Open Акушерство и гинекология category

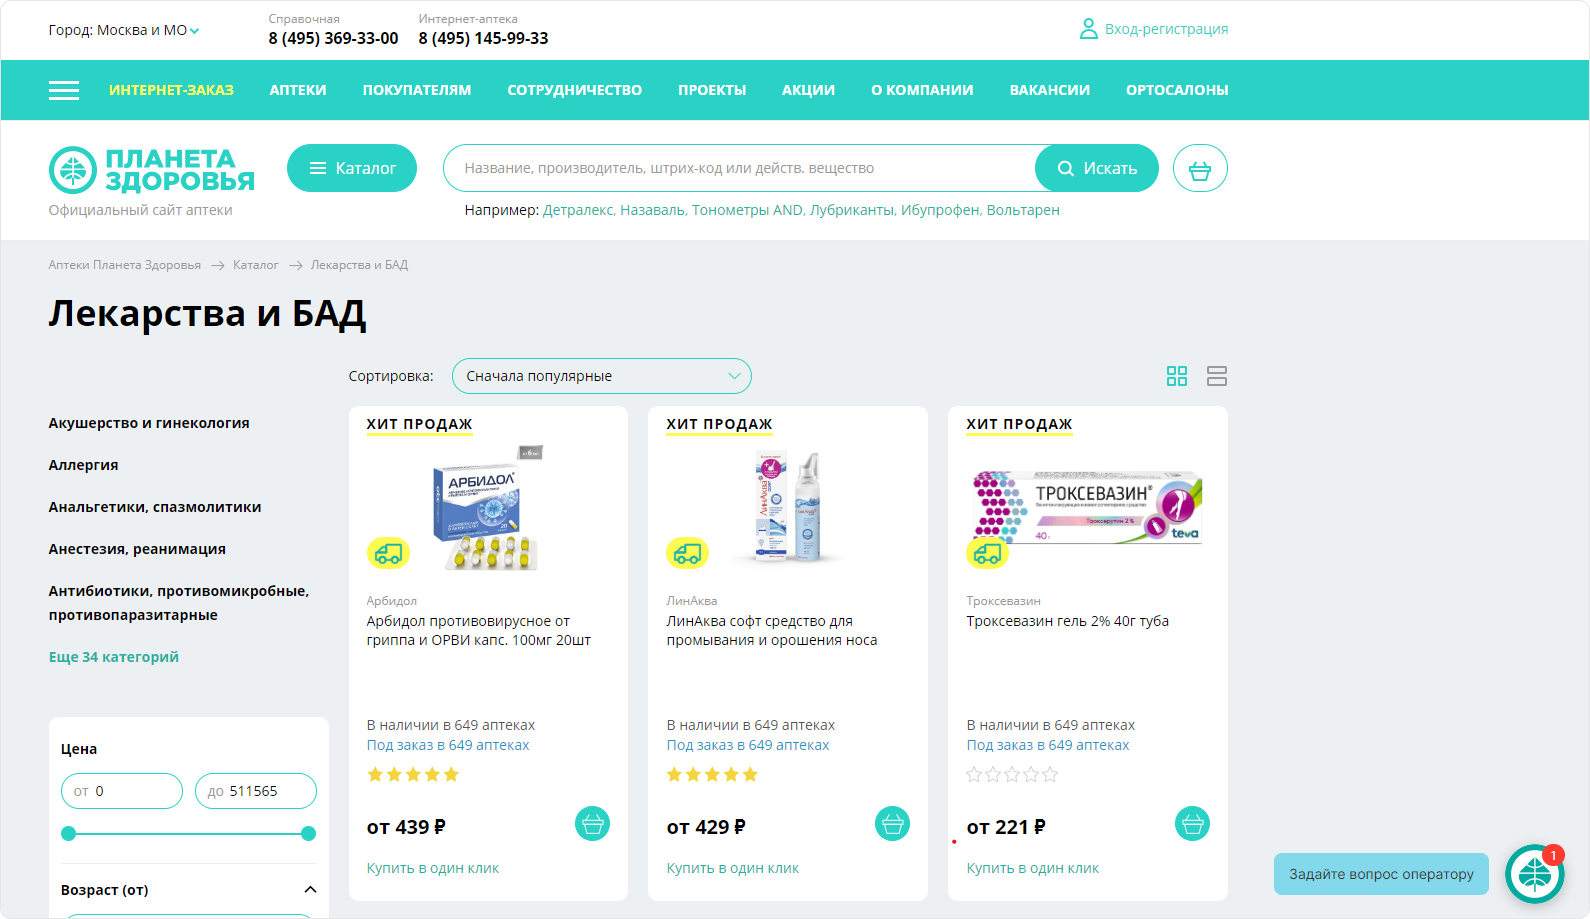click(x=149, y=423)
